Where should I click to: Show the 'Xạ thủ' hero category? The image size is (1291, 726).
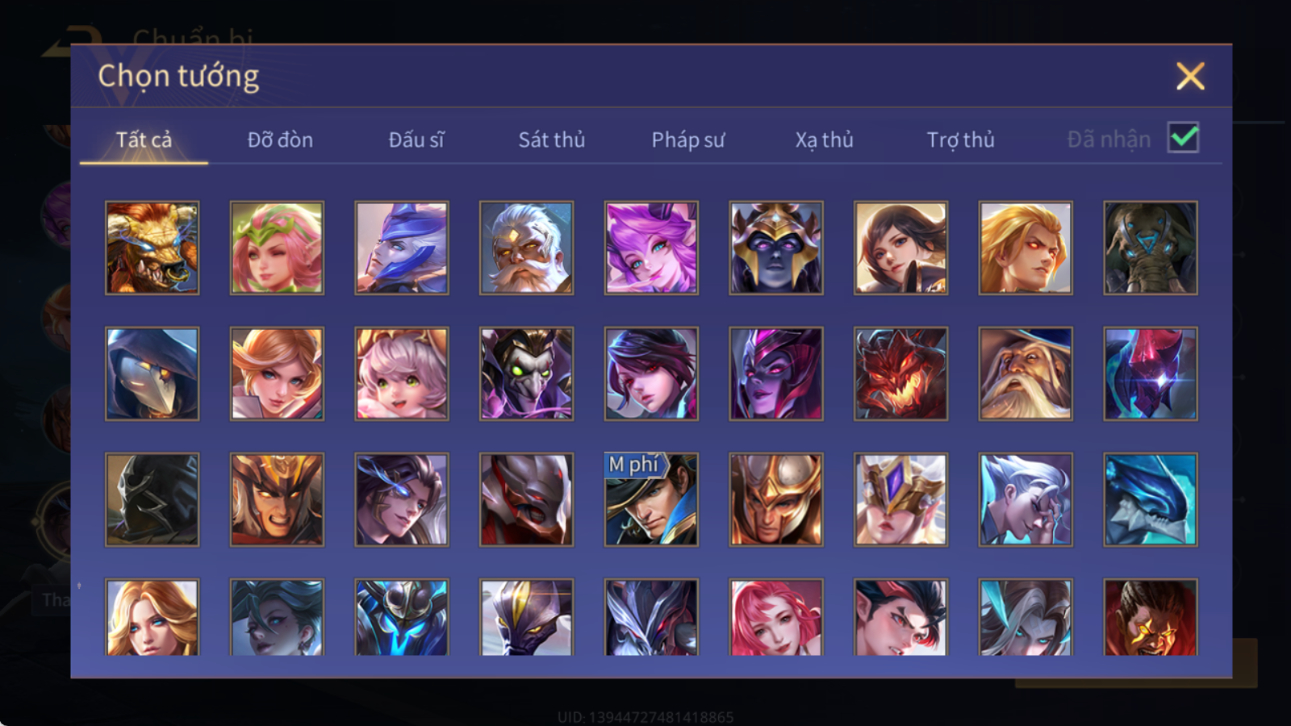[x=824, y=140]
